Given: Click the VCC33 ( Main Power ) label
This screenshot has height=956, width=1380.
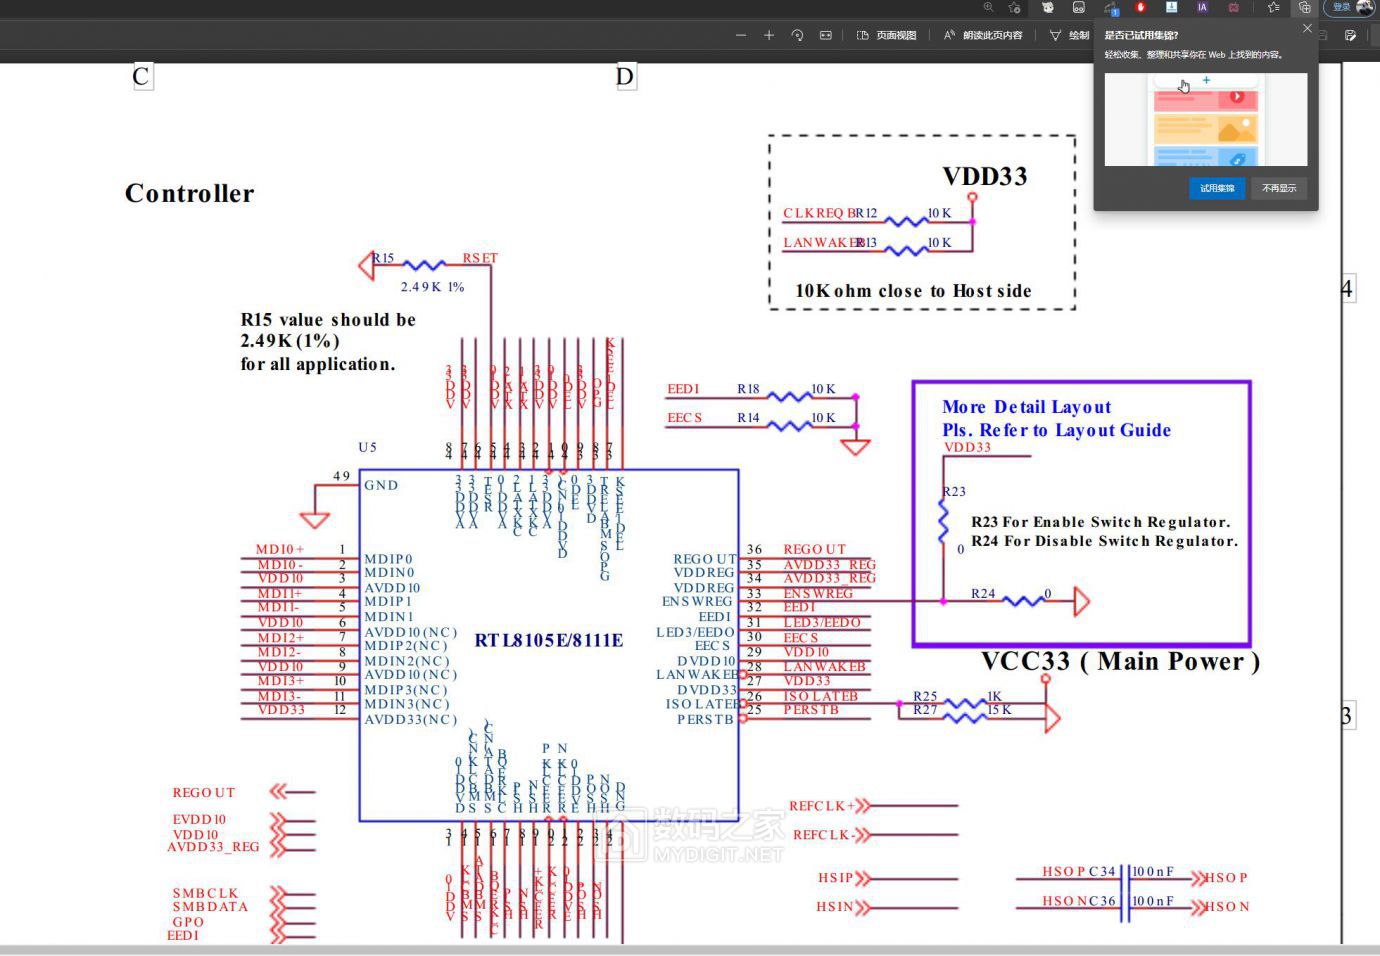Looking at the screenshot, I should click(x=1120, y=661).
